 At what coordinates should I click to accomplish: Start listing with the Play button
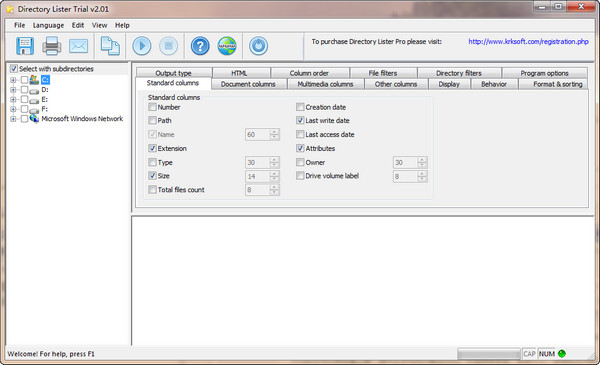pos(142,46)
